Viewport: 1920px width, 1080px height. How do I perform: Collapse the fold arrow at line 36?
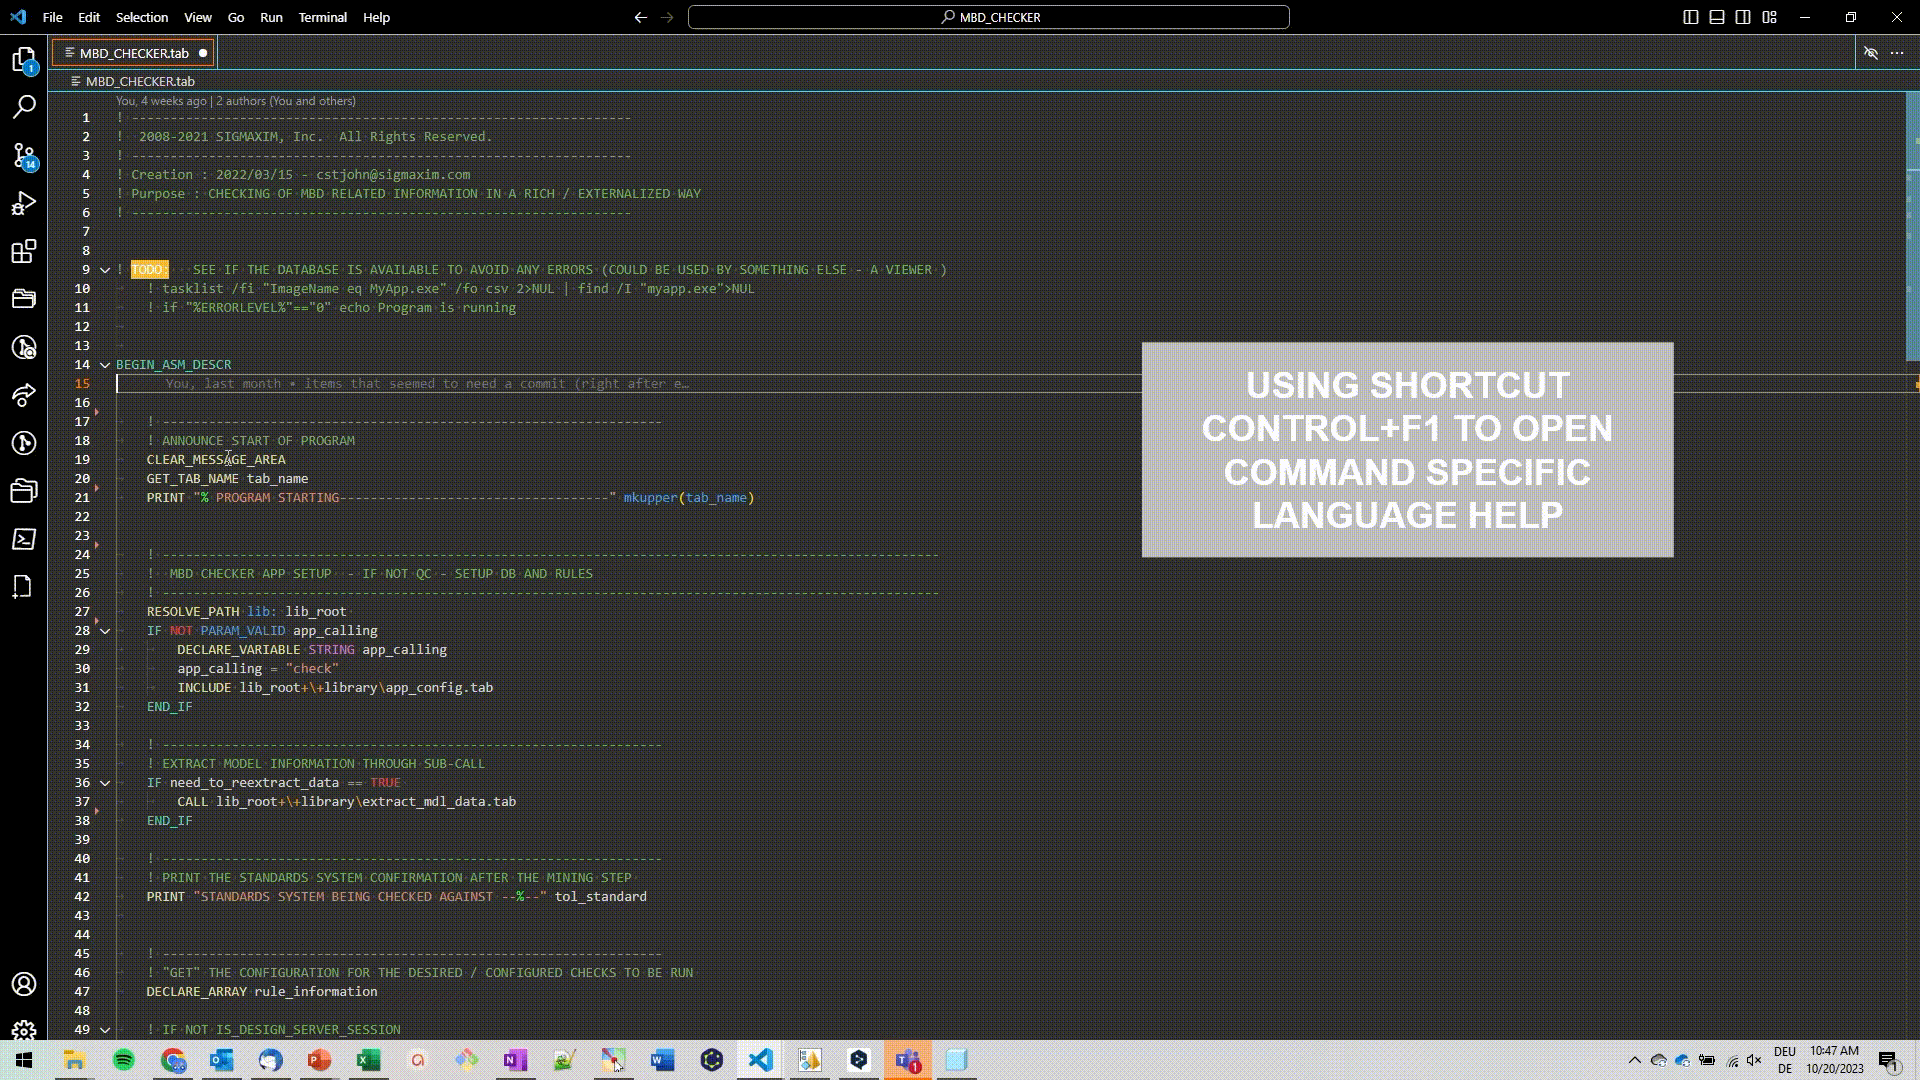[x=104, y=783]
